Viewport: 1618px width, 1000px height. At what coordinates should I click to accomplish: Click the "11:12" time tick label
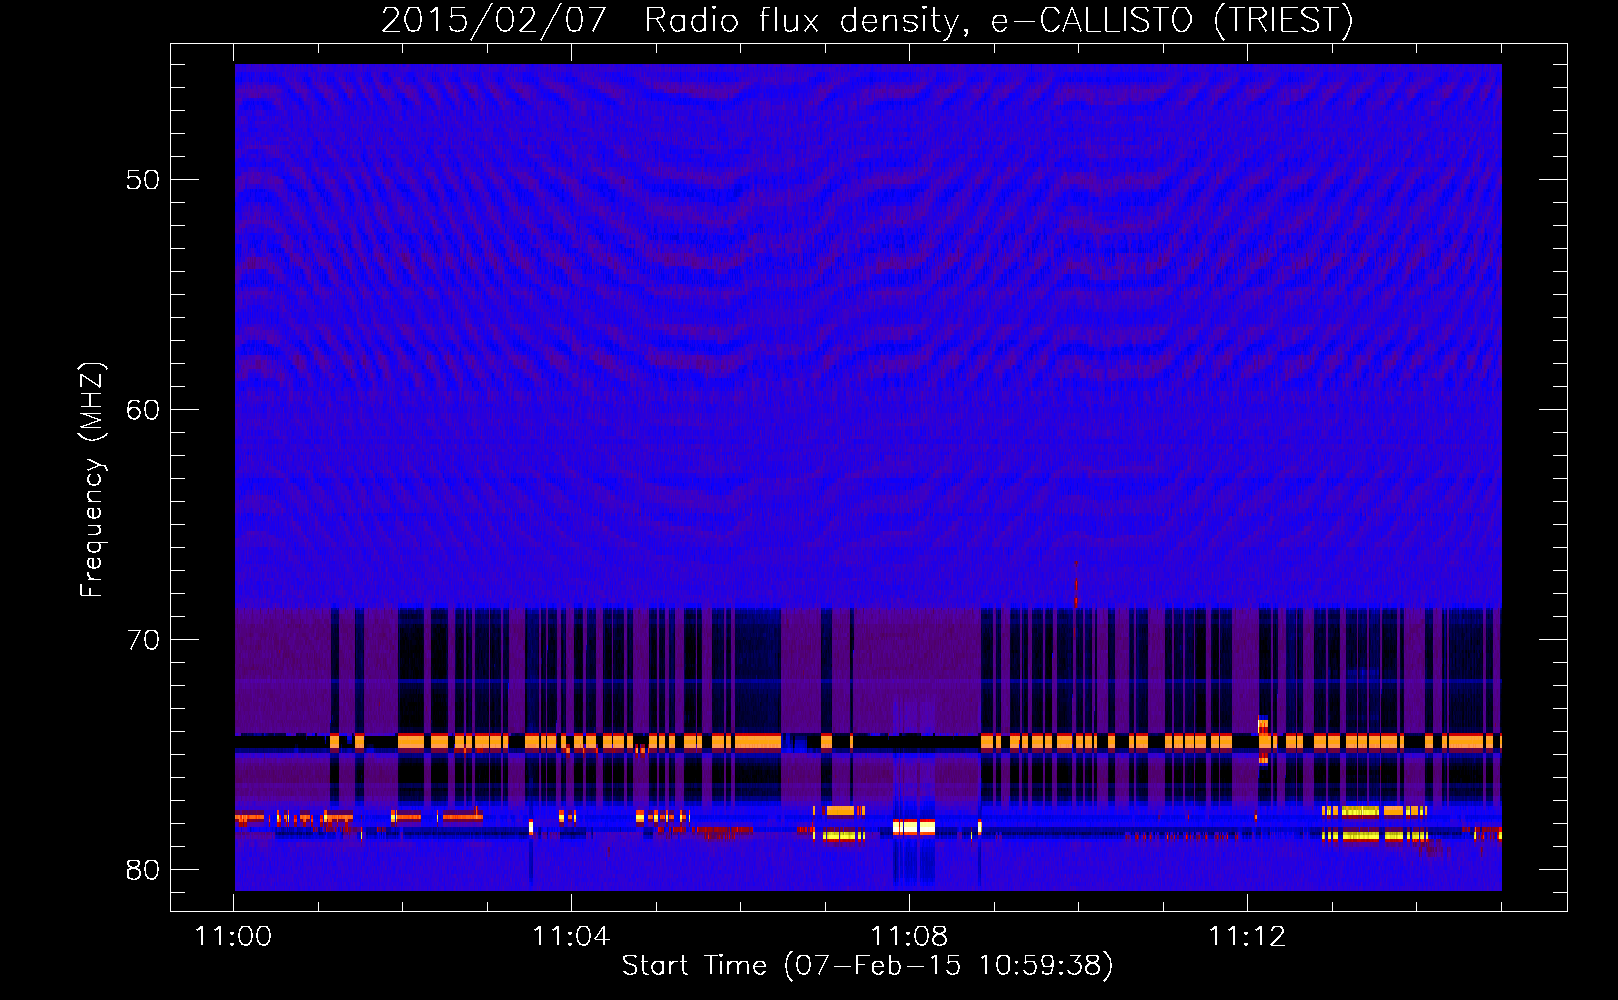1247,936
